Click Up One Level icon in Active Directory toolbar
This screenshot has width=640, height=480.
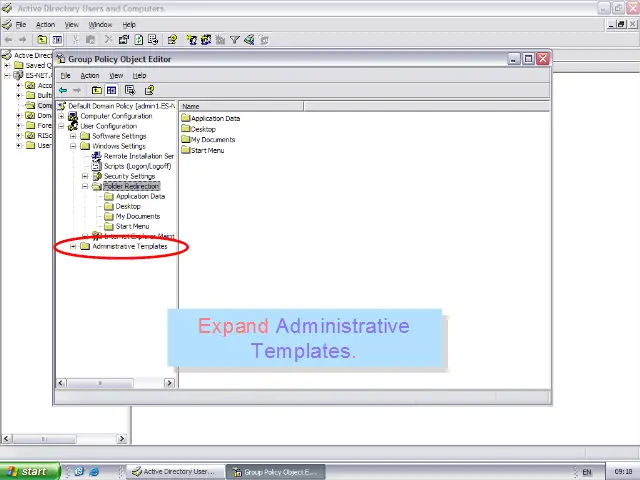pyautogui.click(x=42, y=40)
